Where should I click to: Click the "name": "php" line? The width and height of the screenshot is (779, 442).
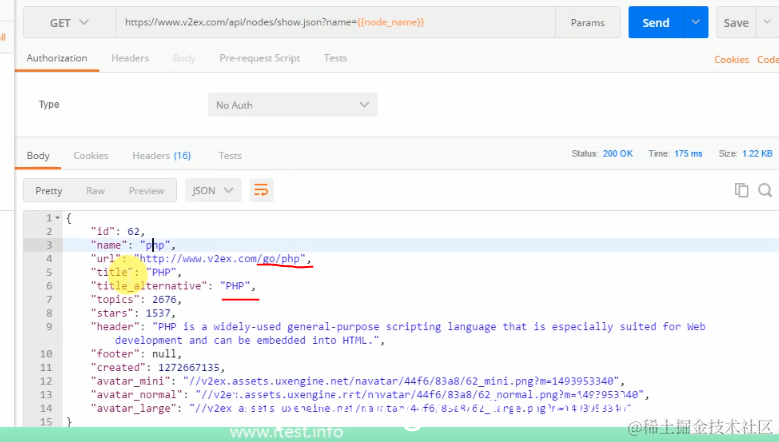tap(133, 245)
